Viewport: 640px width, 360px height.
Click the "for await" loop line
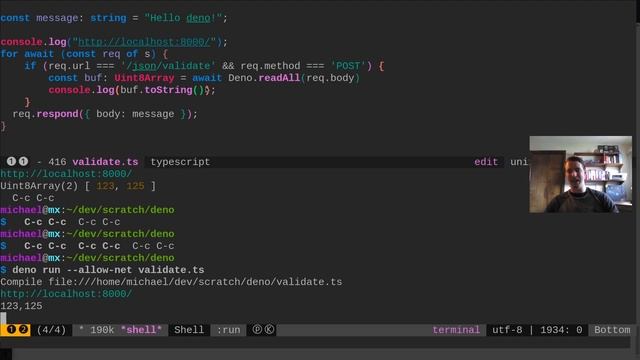pos(84,54)
